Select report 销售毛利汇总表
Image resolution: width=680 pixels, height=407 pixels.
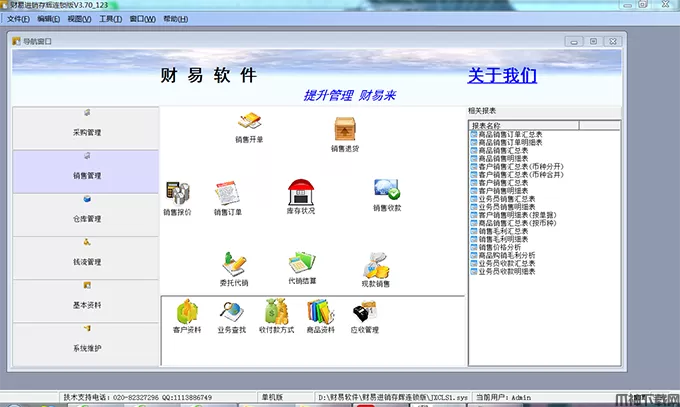tap(500, 231)
